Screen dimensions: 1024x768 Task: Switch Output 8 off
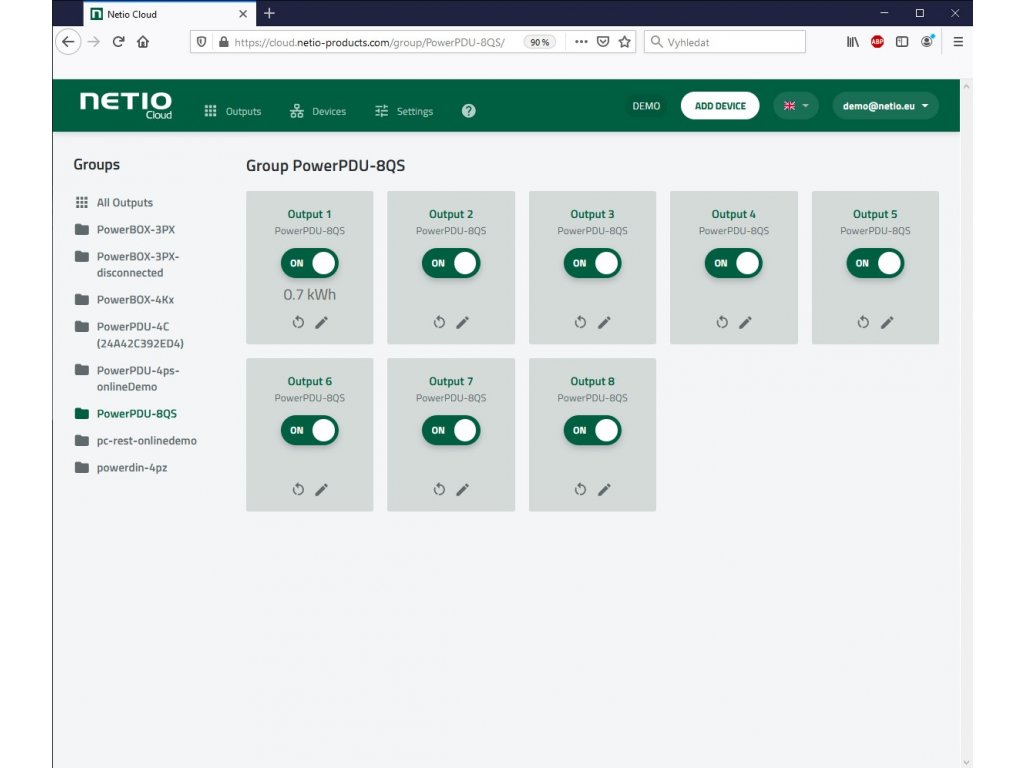tap(592, 430)
